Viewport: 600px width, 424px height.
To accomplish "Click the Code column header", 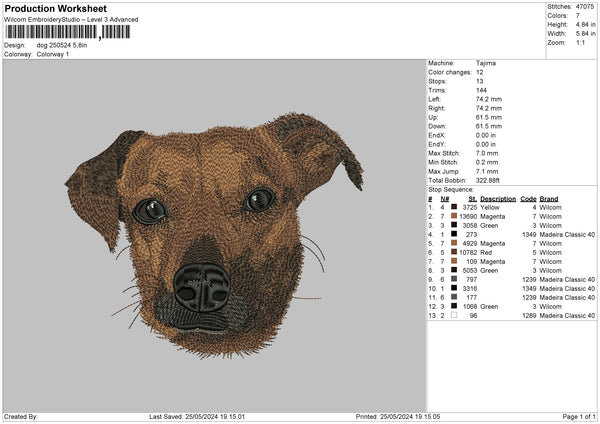I will [x=528, y=198].
